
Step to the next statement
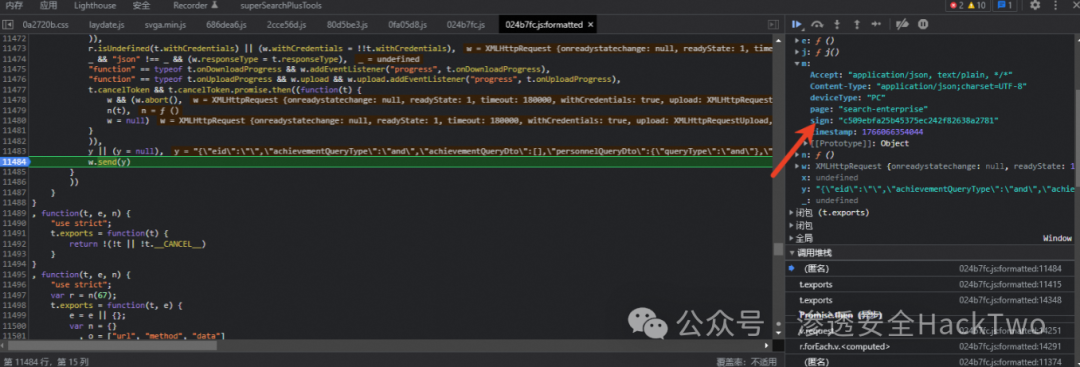(876, 24)
